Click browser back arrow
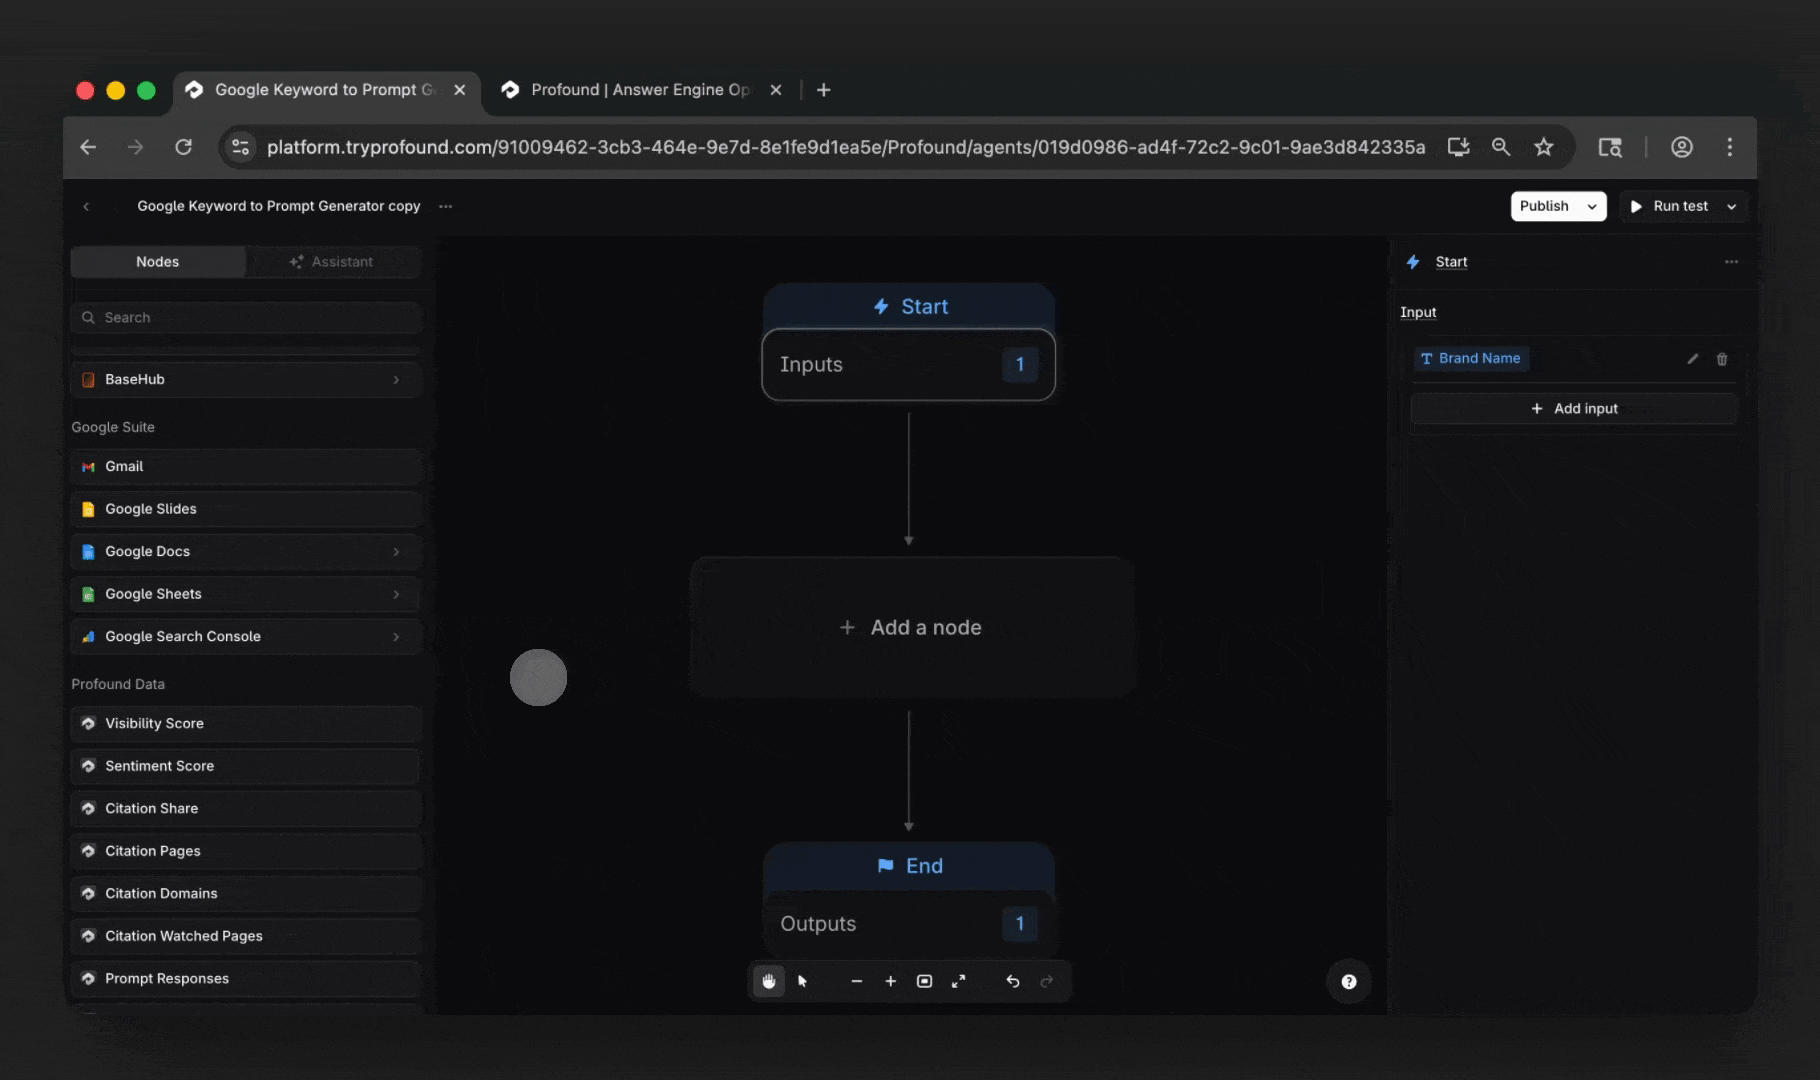1820x1080 pixels. 88,147
